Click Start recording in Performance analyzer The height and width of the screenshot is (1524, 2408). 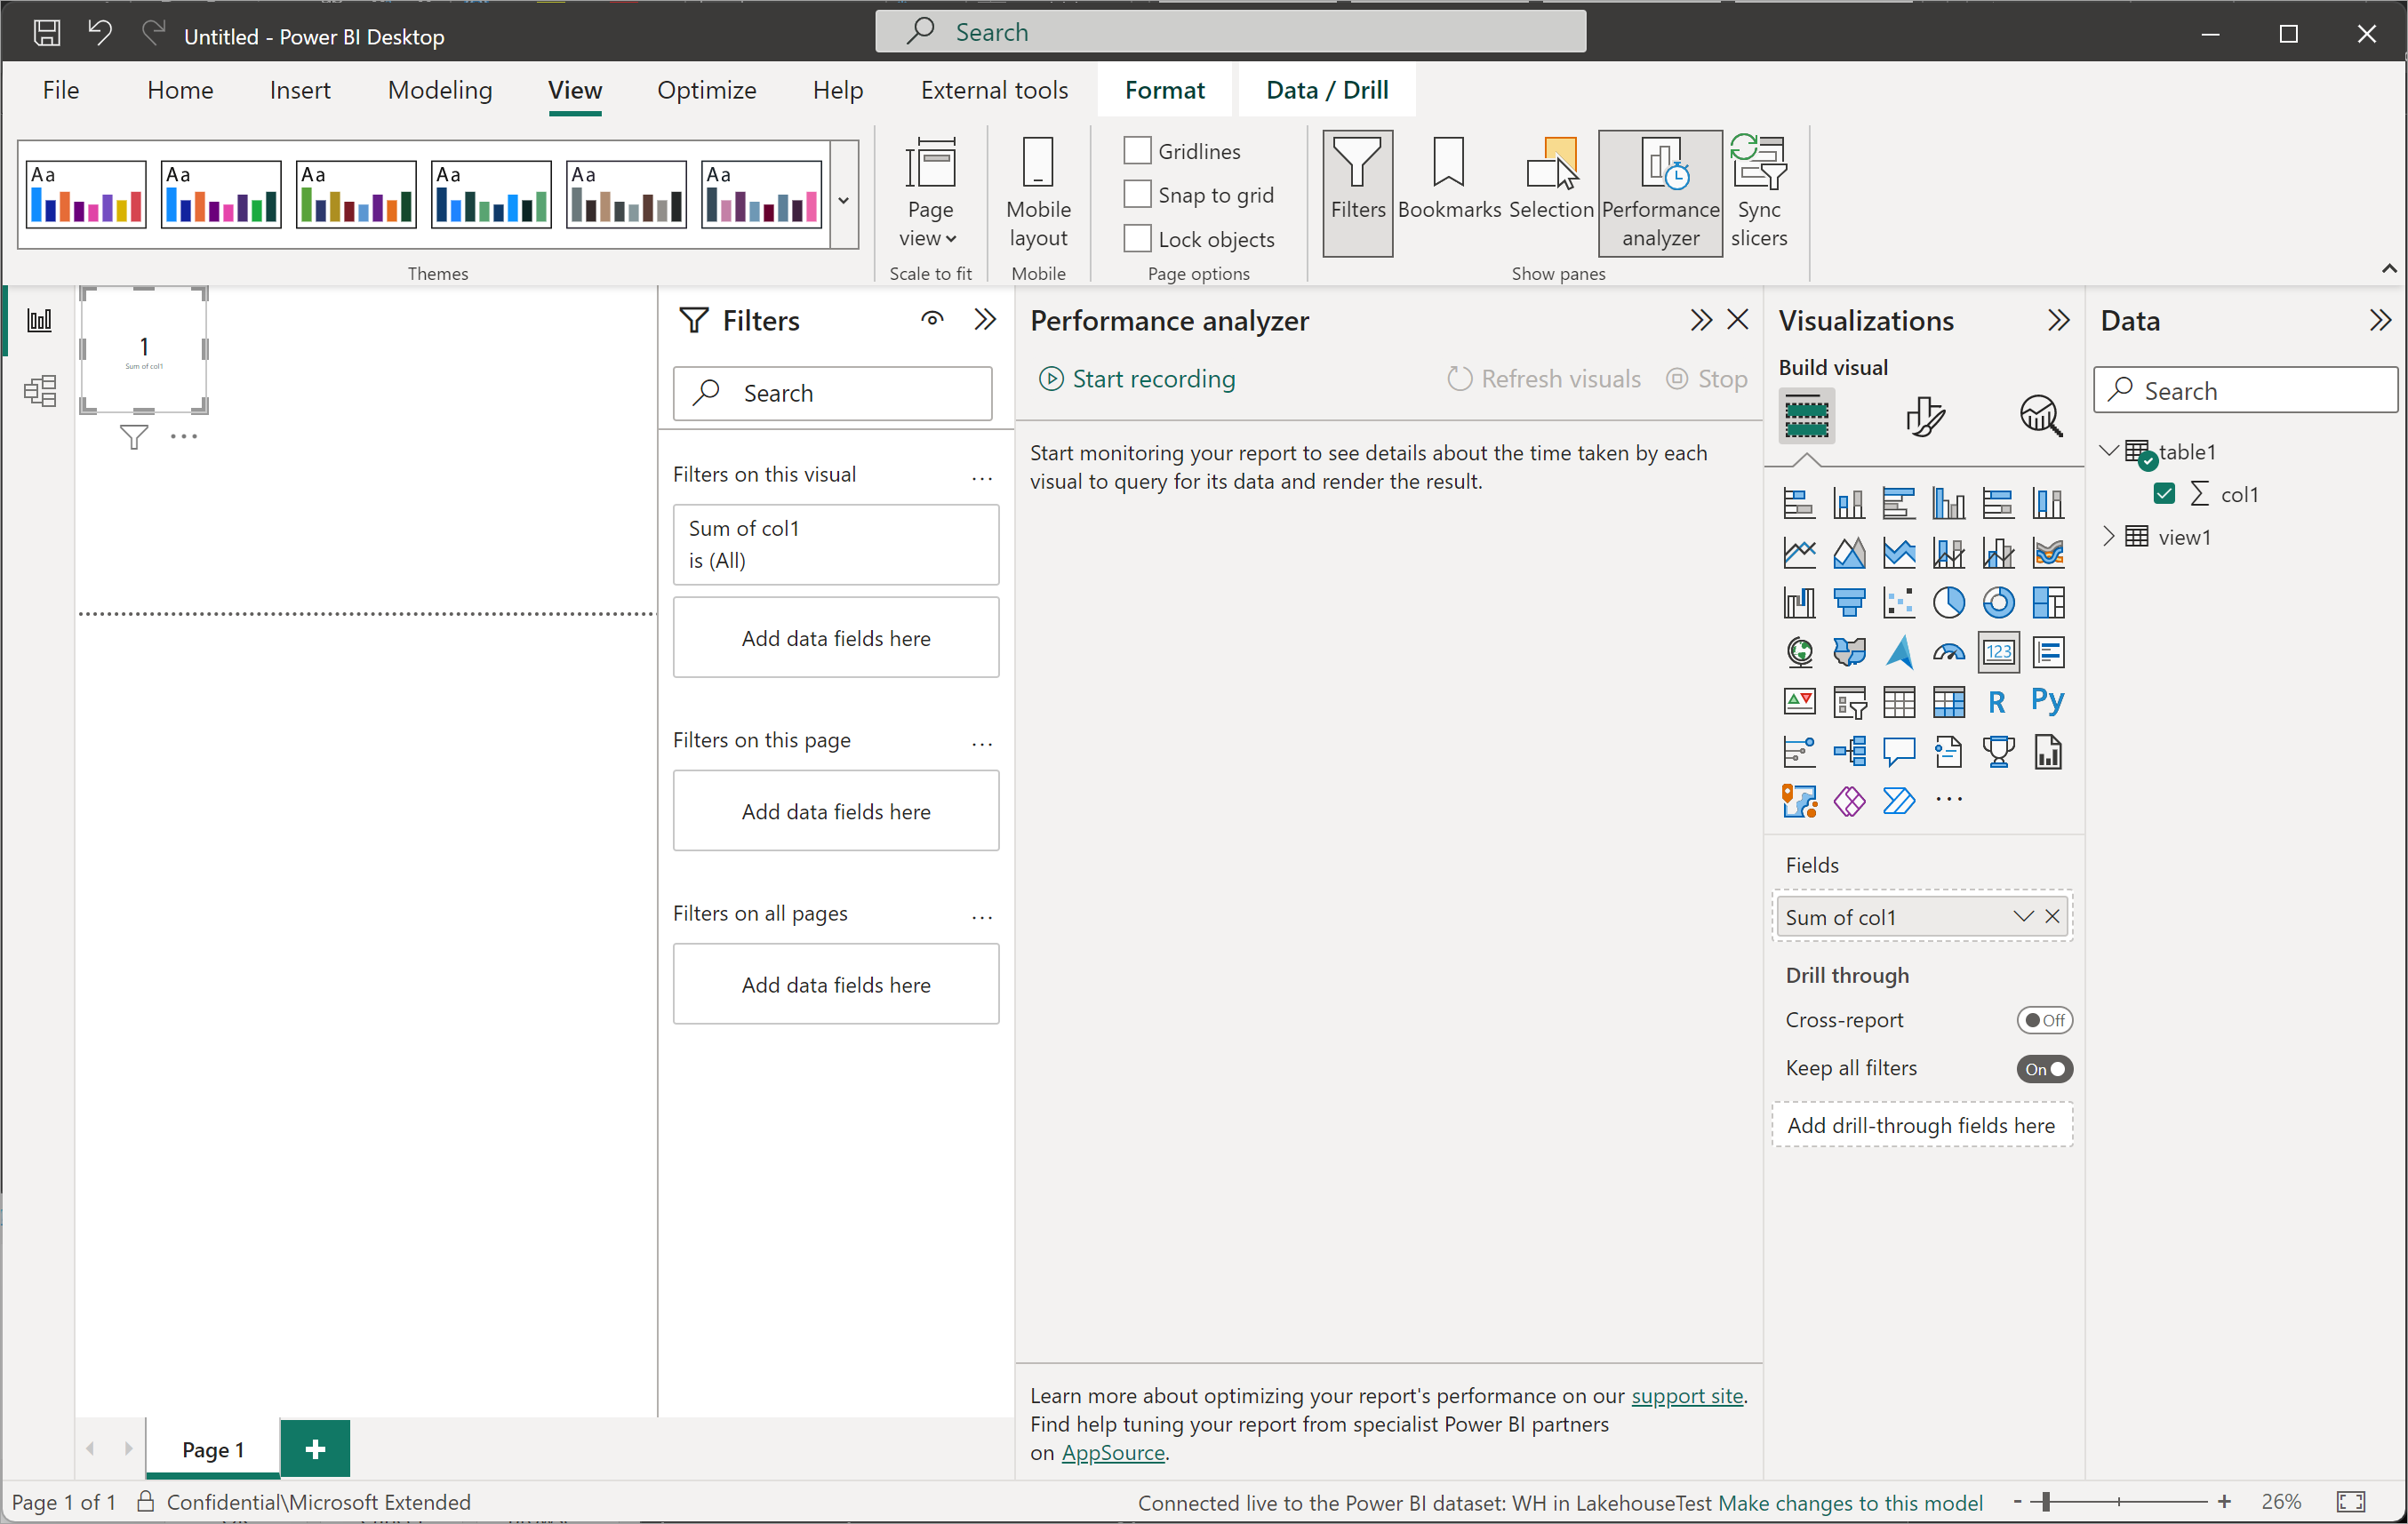point(1139,379)
